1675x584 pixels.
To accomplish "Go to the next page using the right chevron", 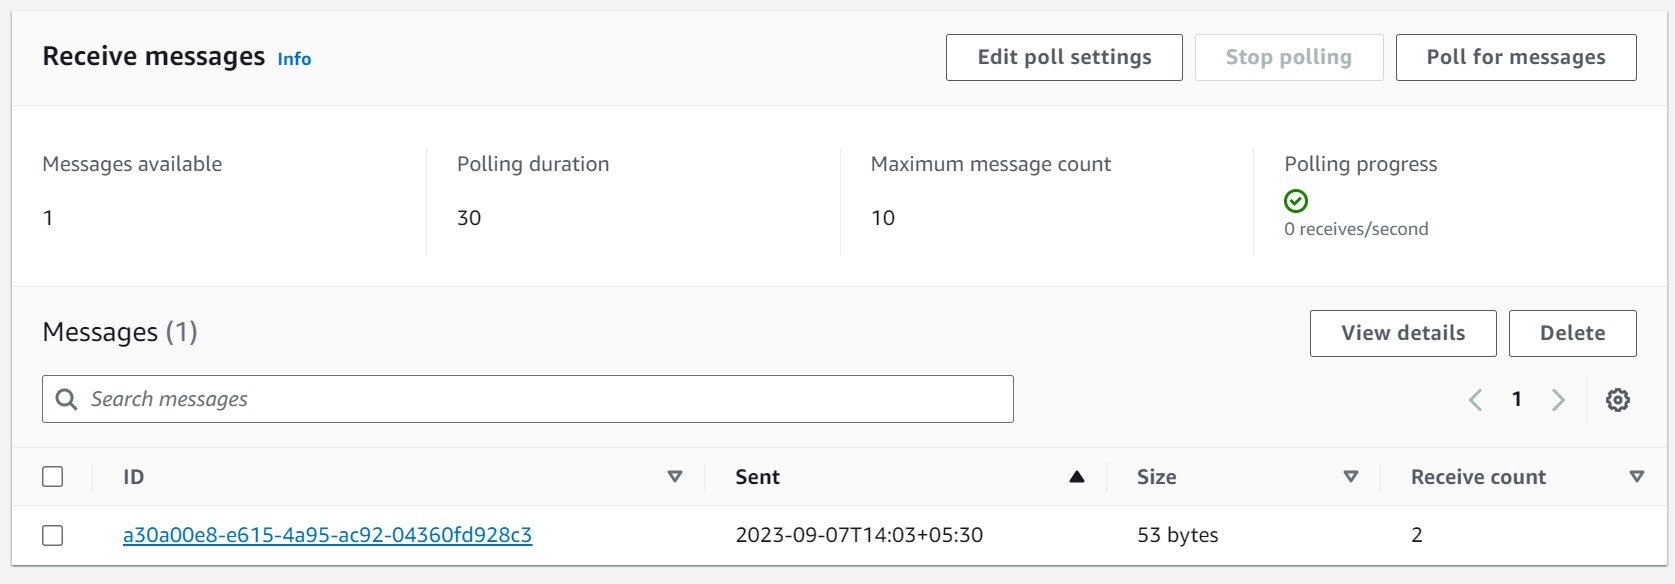I will pyautogui.click(x=1558, y=399).
